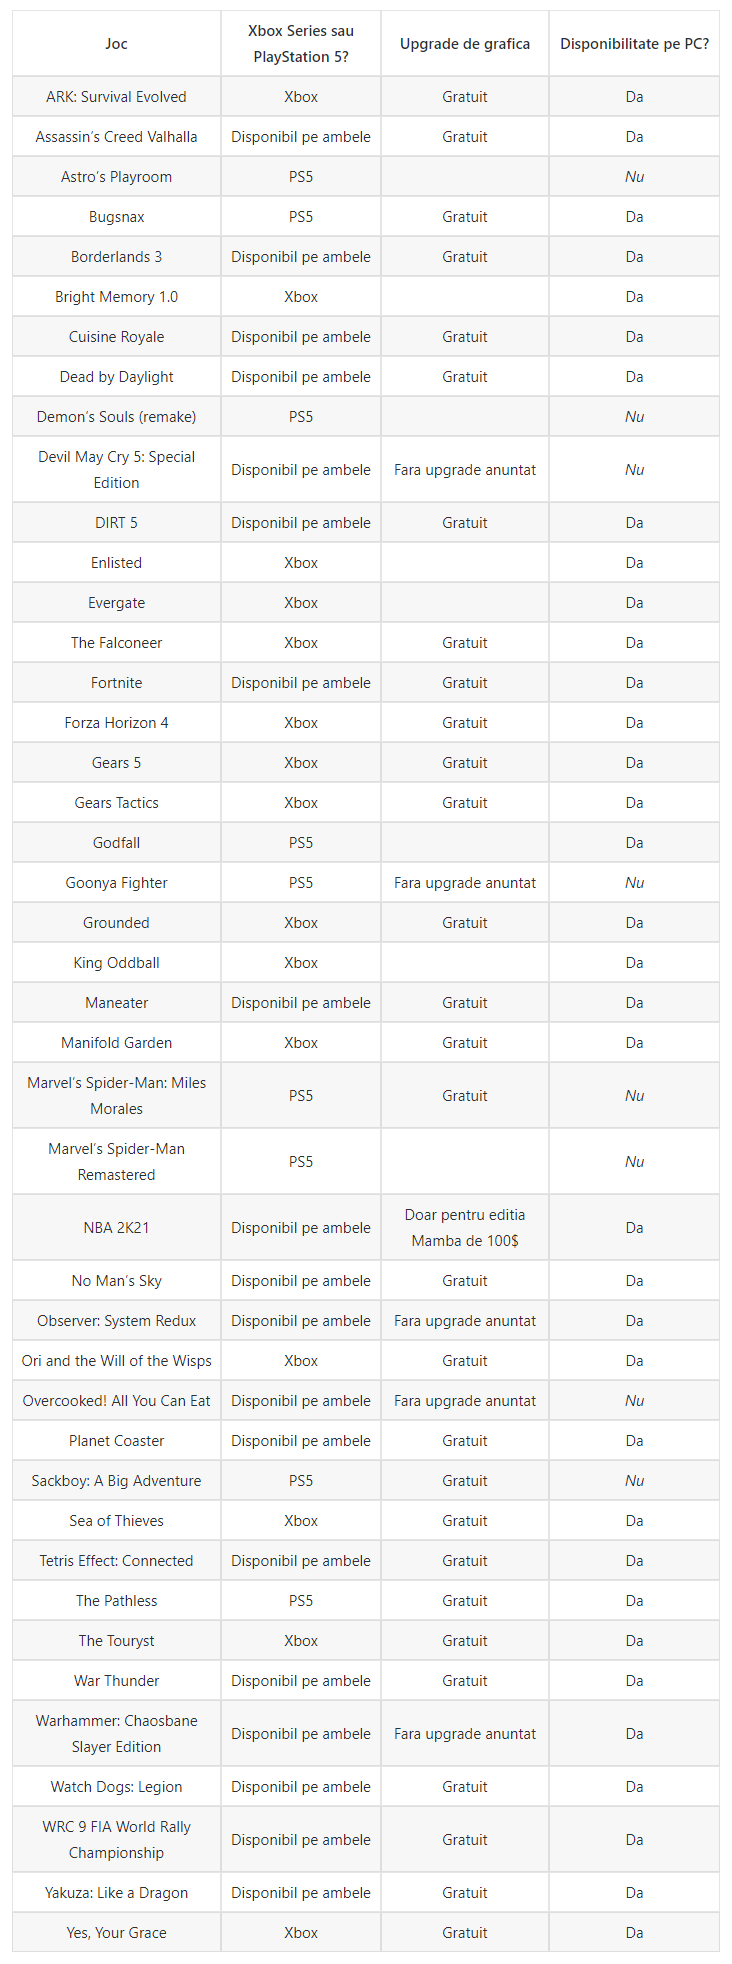
Task: Click the "Upgrade de grafica" column header
Action: [465, 44]
